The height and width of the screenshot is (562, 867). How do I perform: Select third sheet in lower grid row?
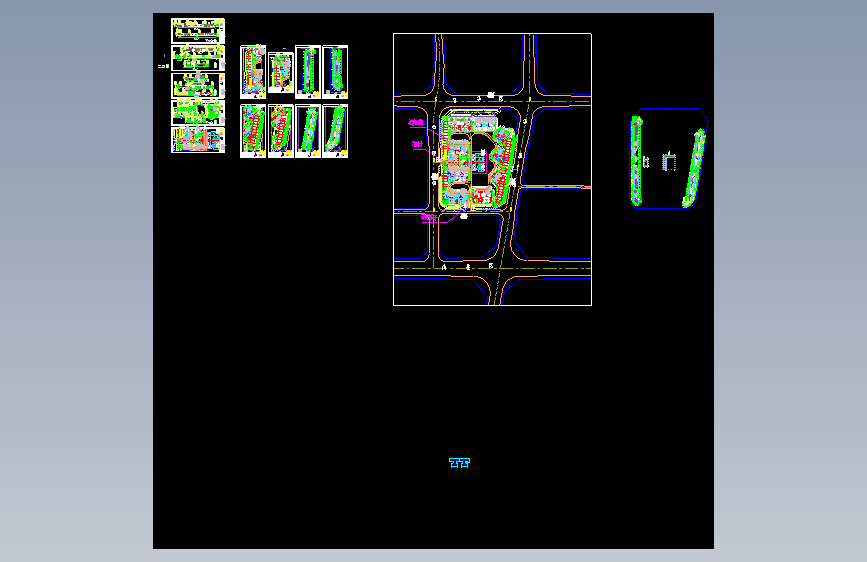[x=308, y=131]
